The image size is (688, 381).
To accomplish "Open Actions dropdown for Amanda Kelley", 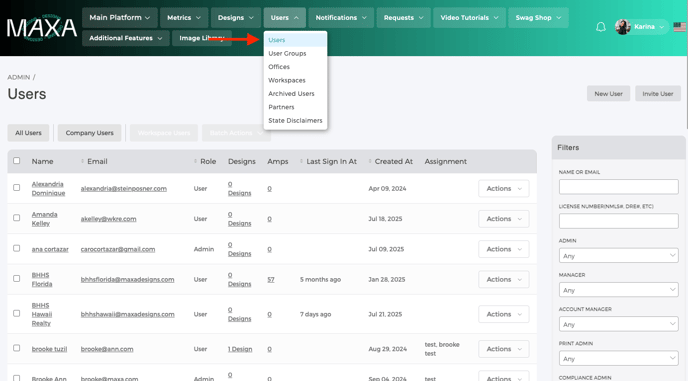I will [504, 219].
